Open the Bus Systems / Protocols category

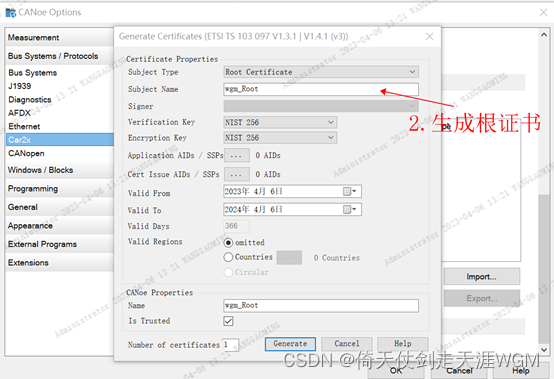[x=59, y=56]
